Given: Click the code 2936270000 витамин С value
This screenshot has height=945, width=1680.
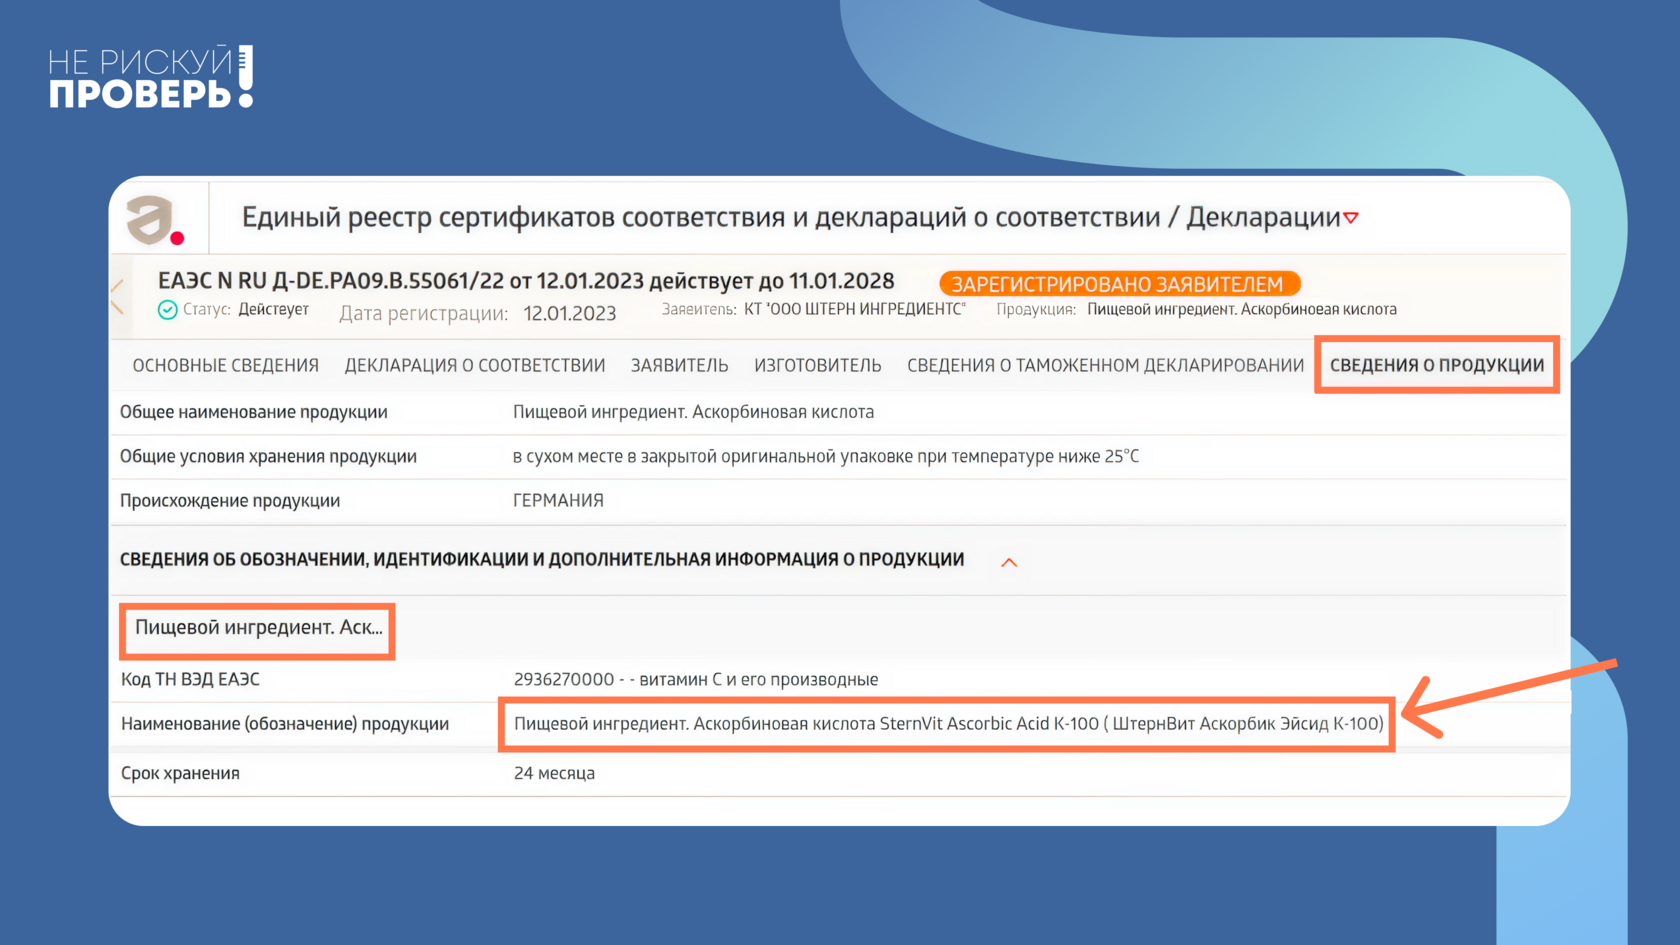Looking at the screenshot, I should point(696,680).
